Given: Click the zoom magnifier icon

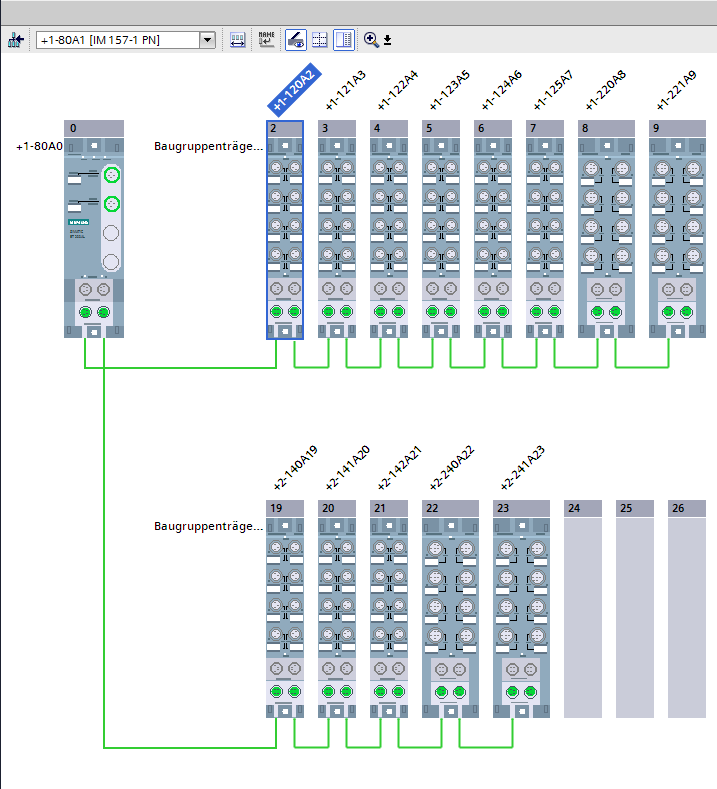Looking at the screenshot, I should [x=371, y=40].
